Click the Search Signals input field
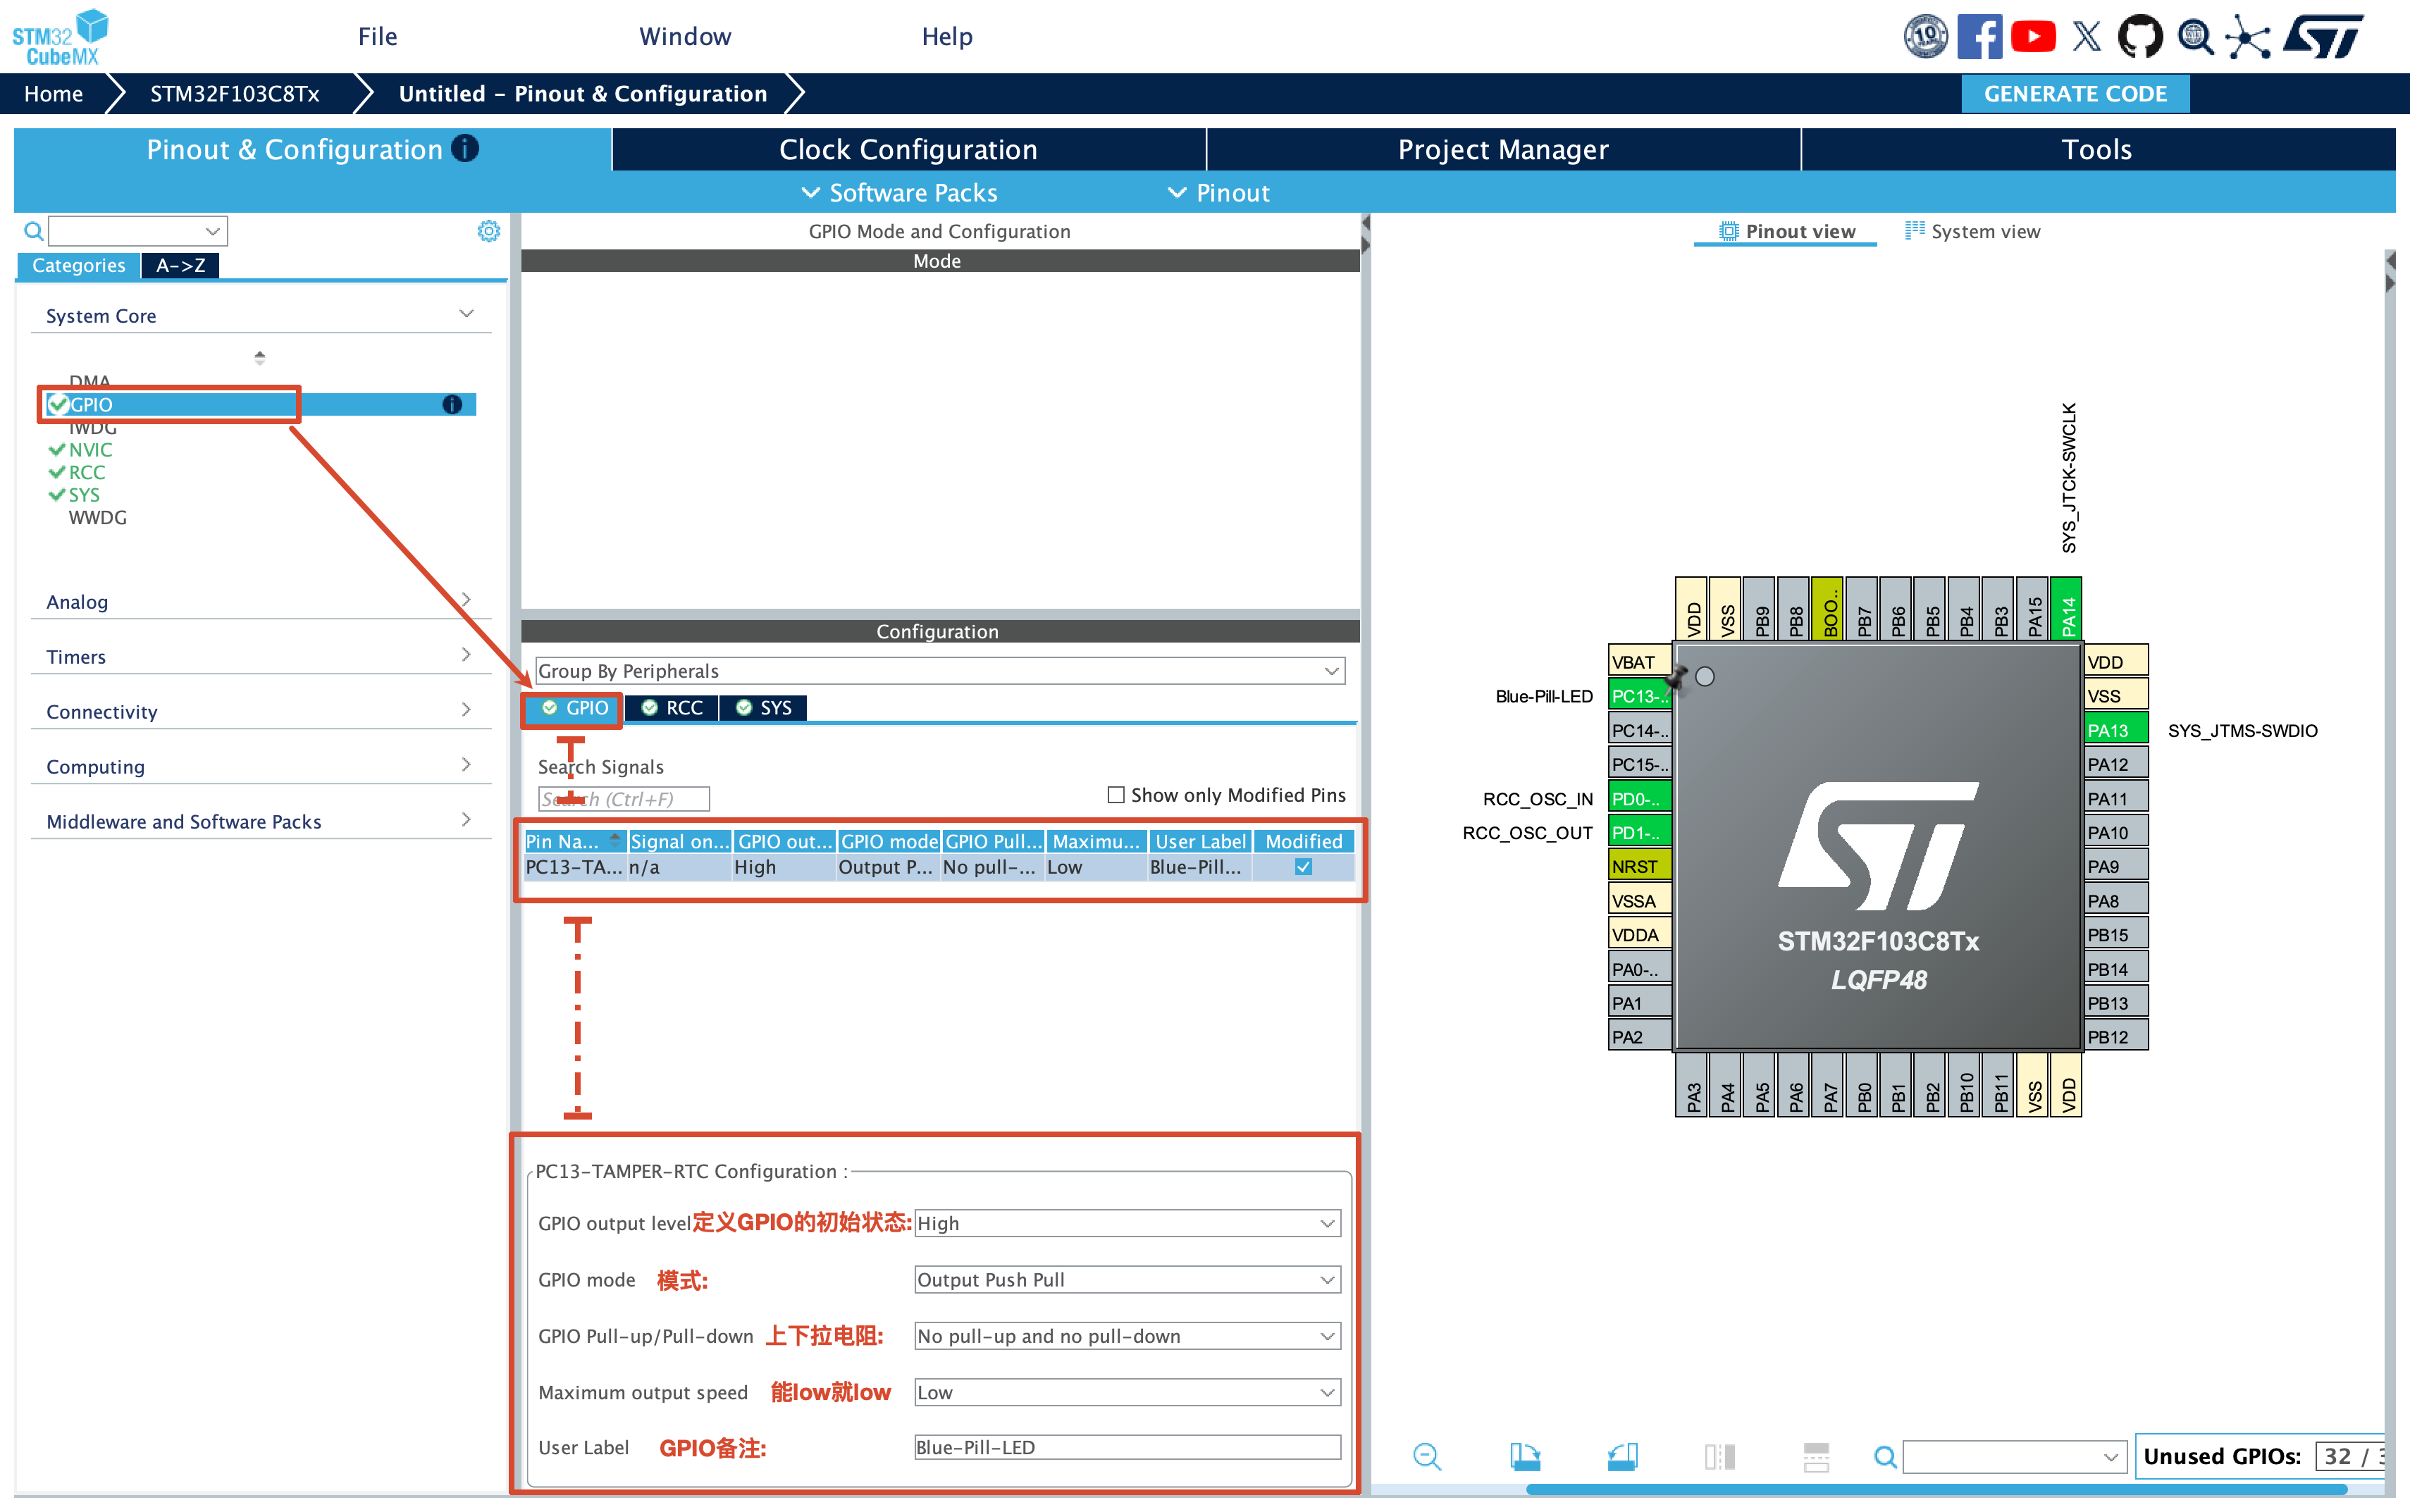The width and height of the screenshot is (2410, 1512). pyautogui.click(x=624, y=799)
